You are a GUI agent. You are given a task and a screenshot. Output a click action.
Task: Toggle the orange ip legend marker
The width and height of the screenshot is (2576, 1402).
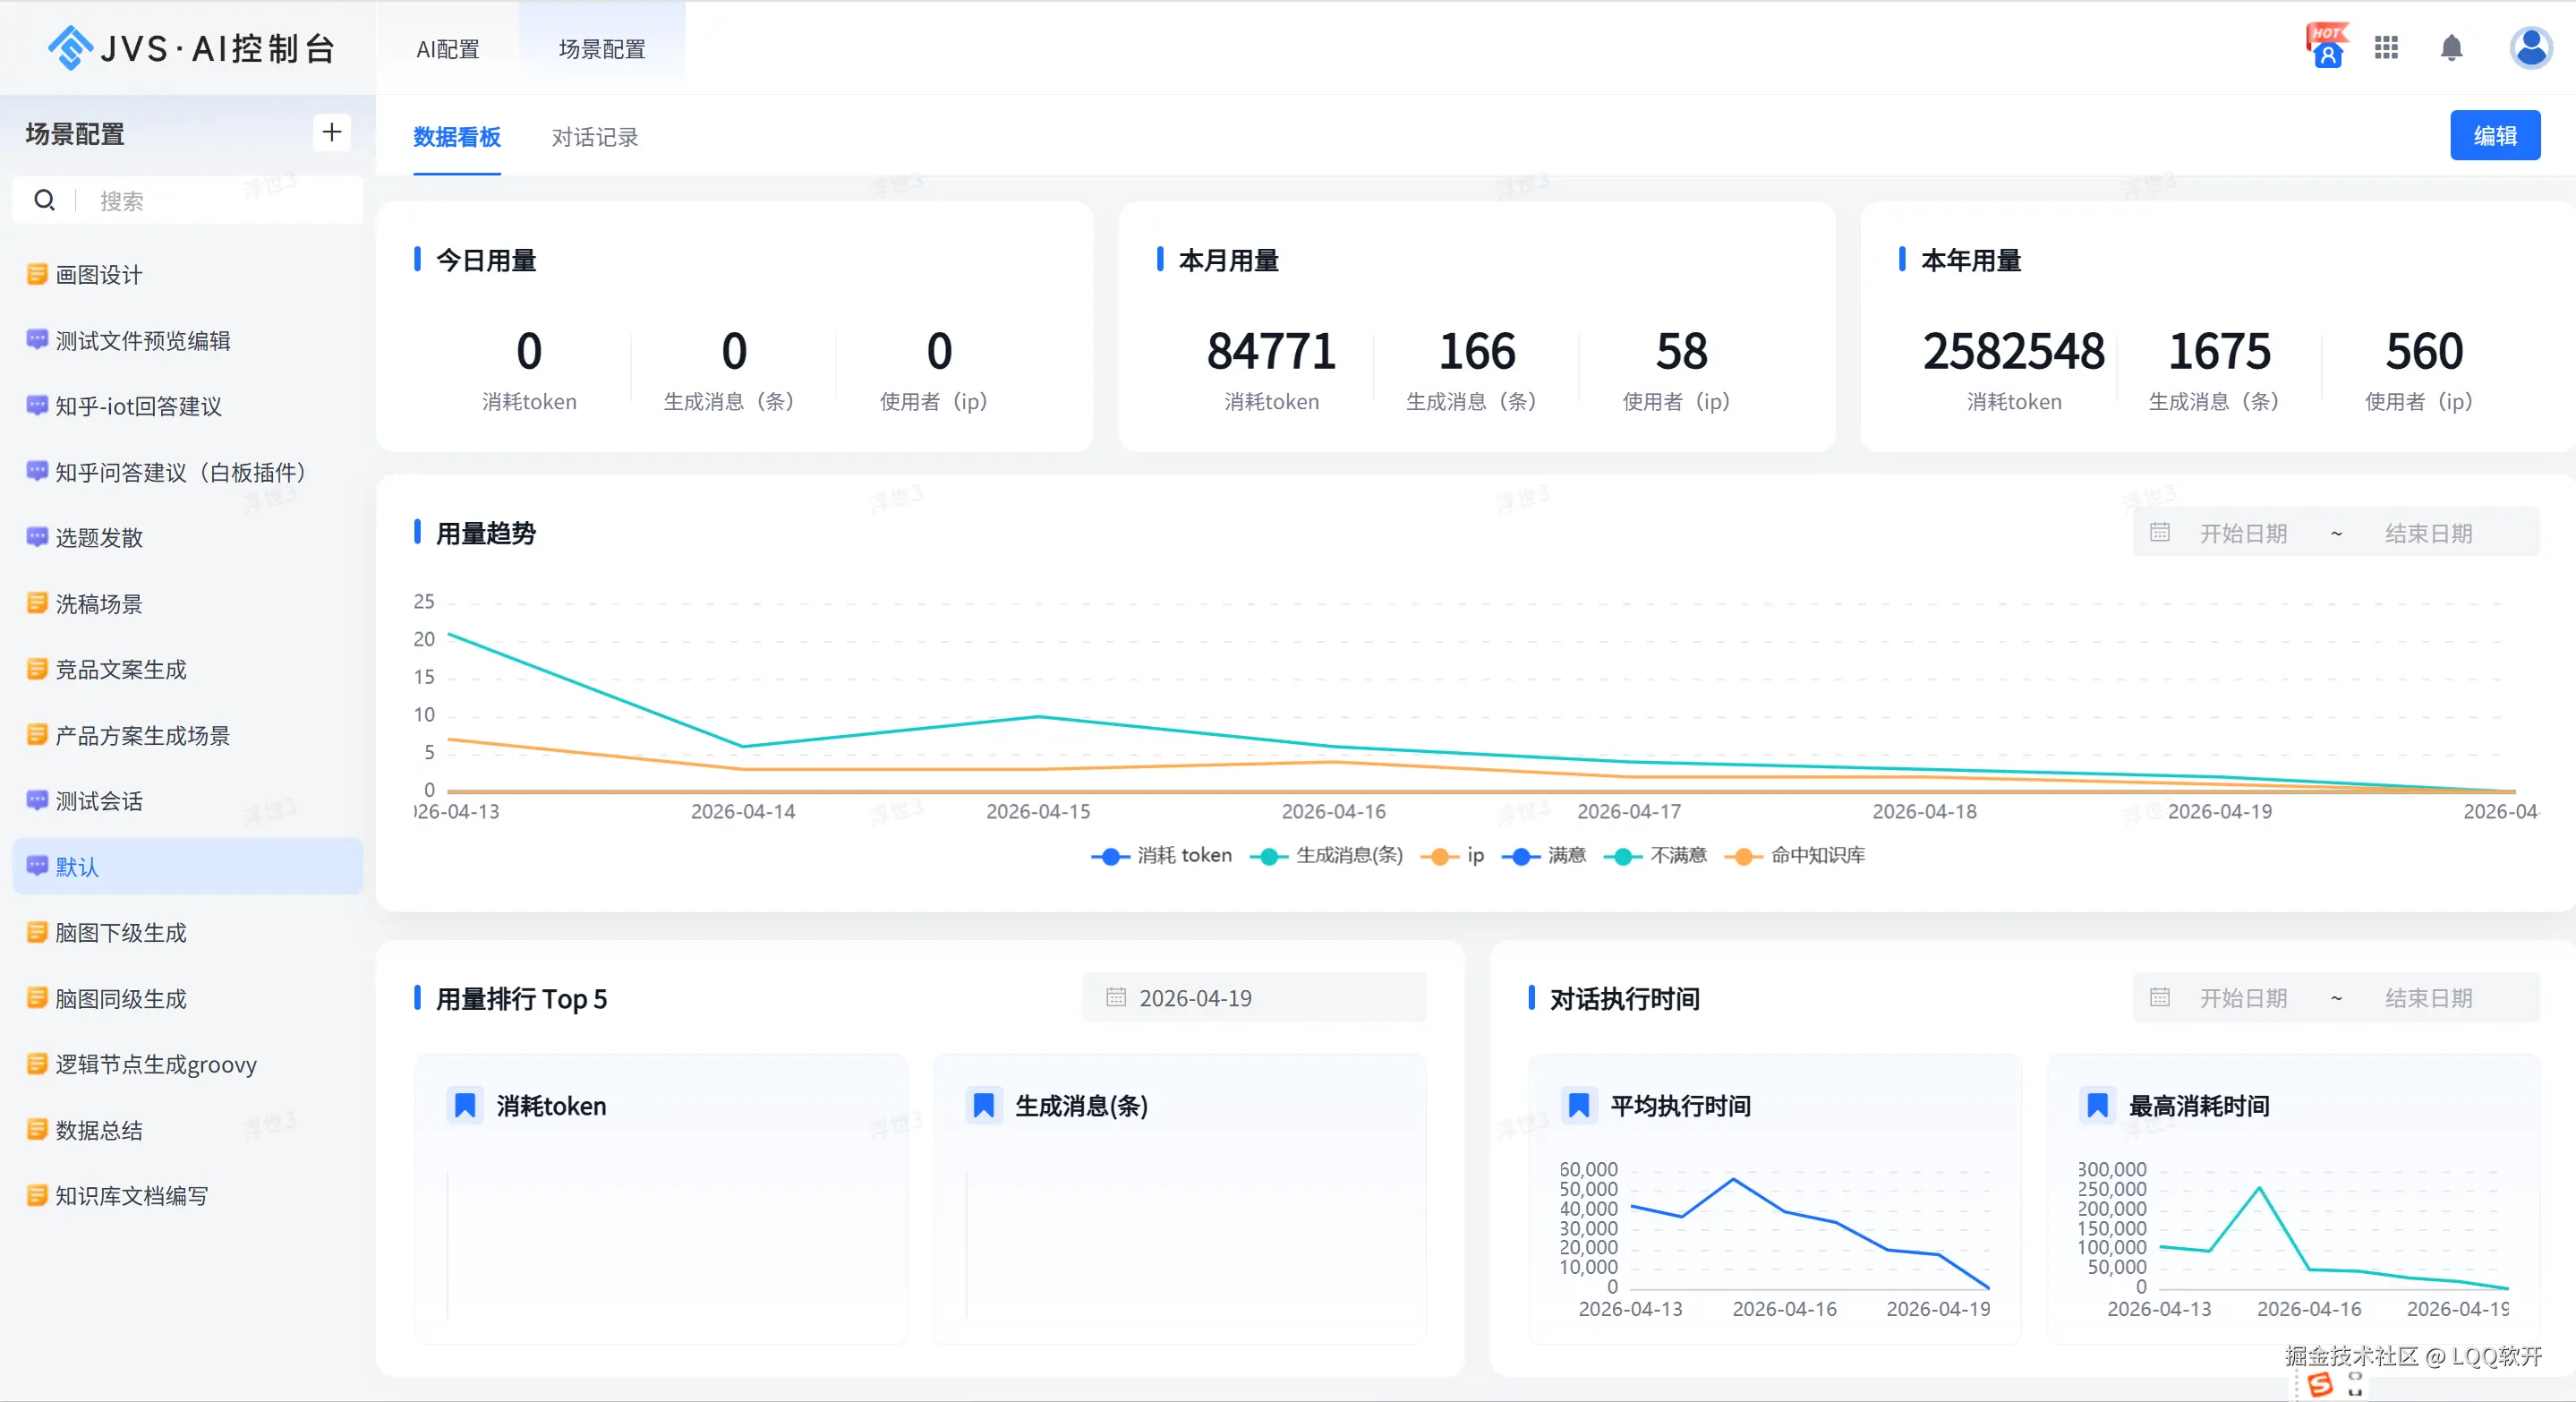pyautogui.click(x=1441, y=856)
